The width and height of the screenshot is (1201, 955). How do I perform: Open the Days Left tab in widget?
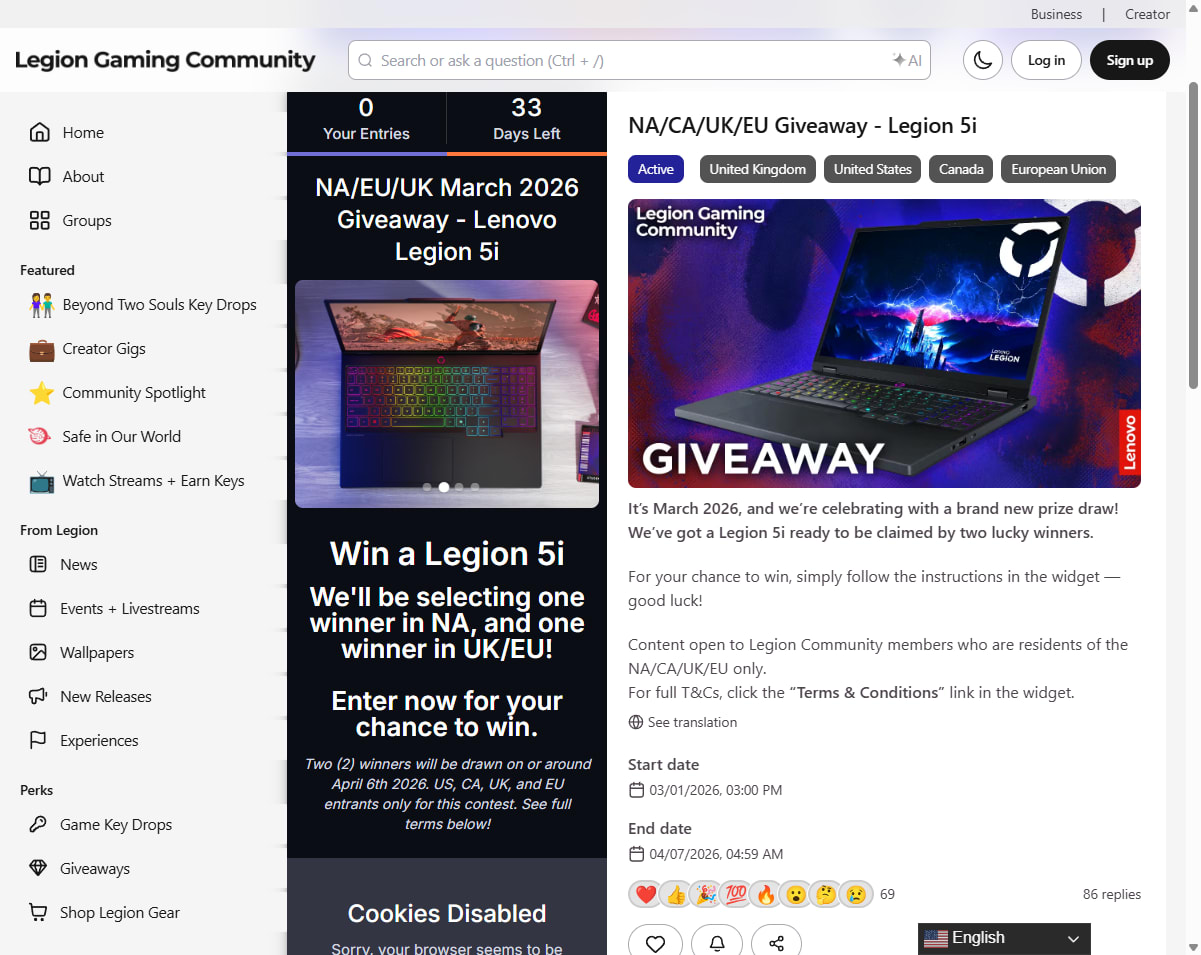tap(527, 122)
